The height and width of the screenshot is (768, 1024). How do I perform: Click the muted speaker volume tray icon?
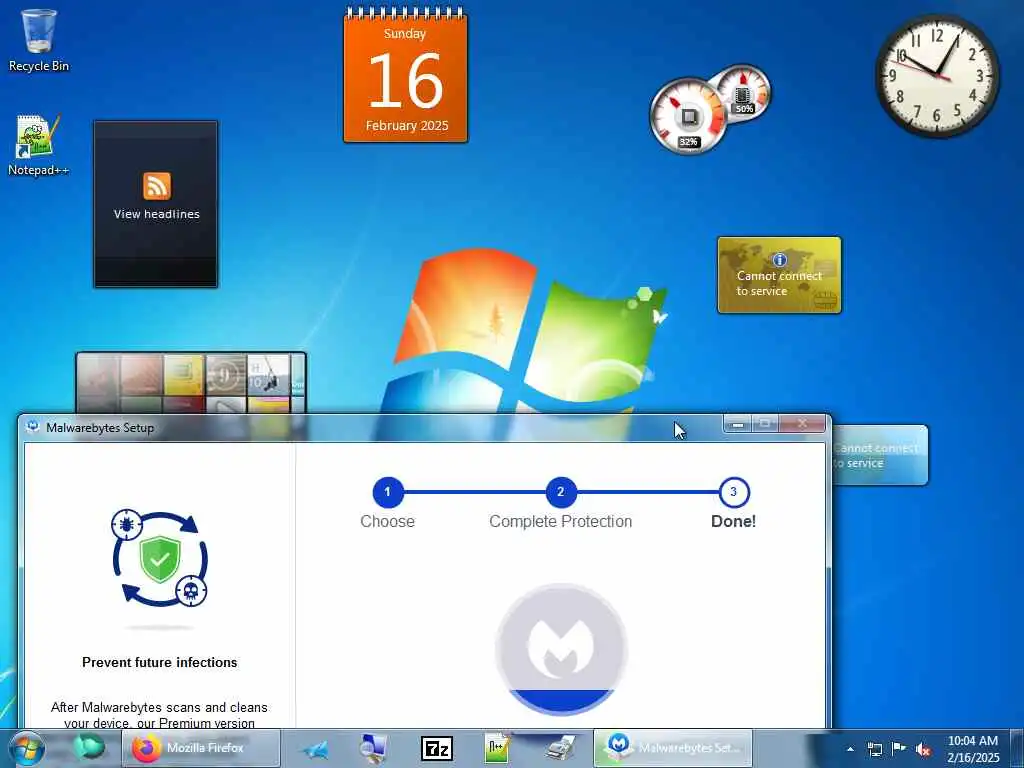(x=923, y=750)
